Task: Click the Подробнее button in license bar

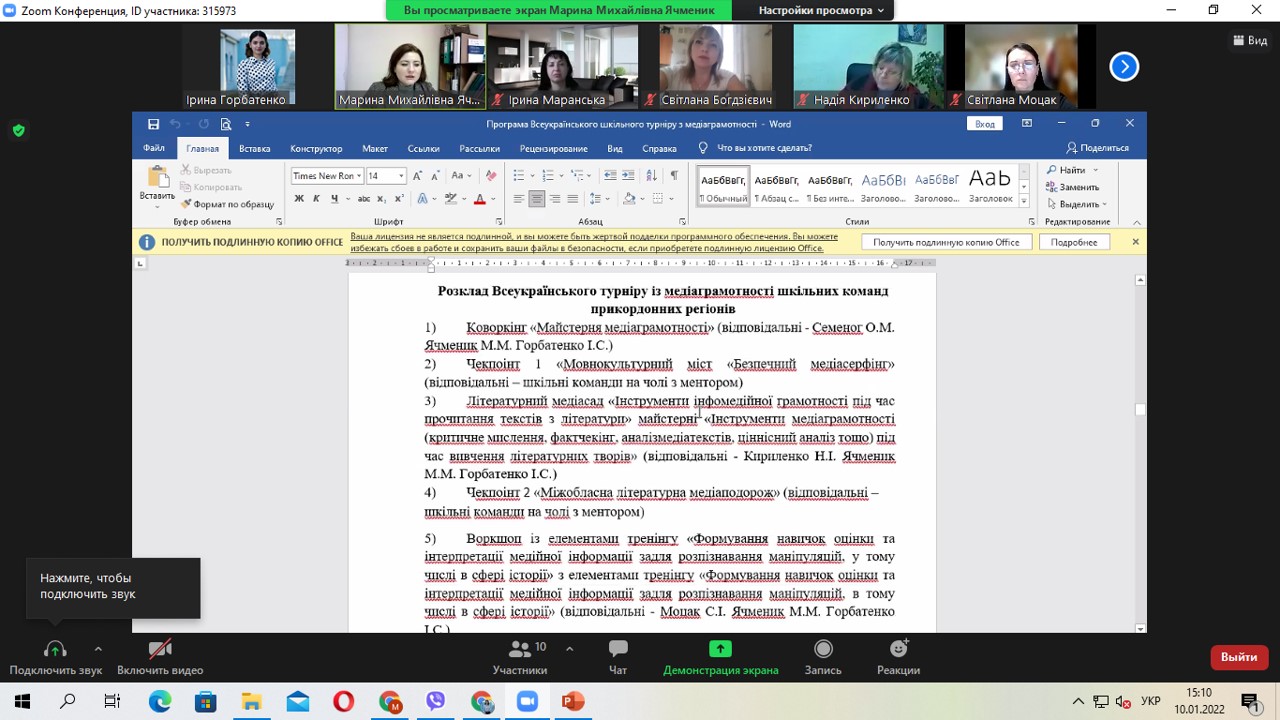Action: point(1074,242)
